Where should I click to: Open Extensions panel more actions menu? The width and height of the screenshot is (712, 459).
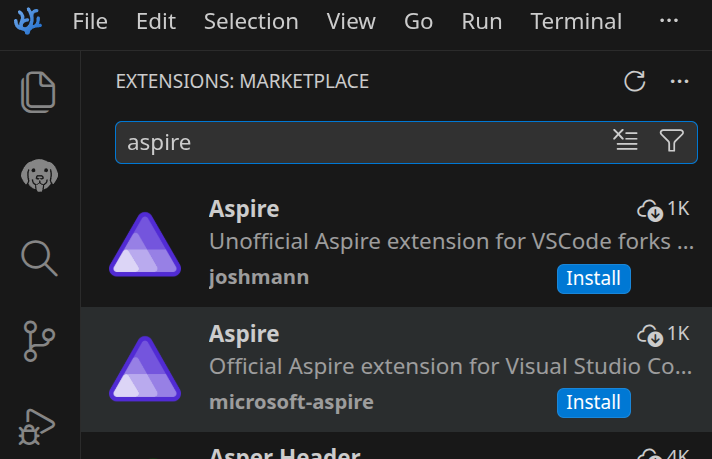tap(679, 81)
